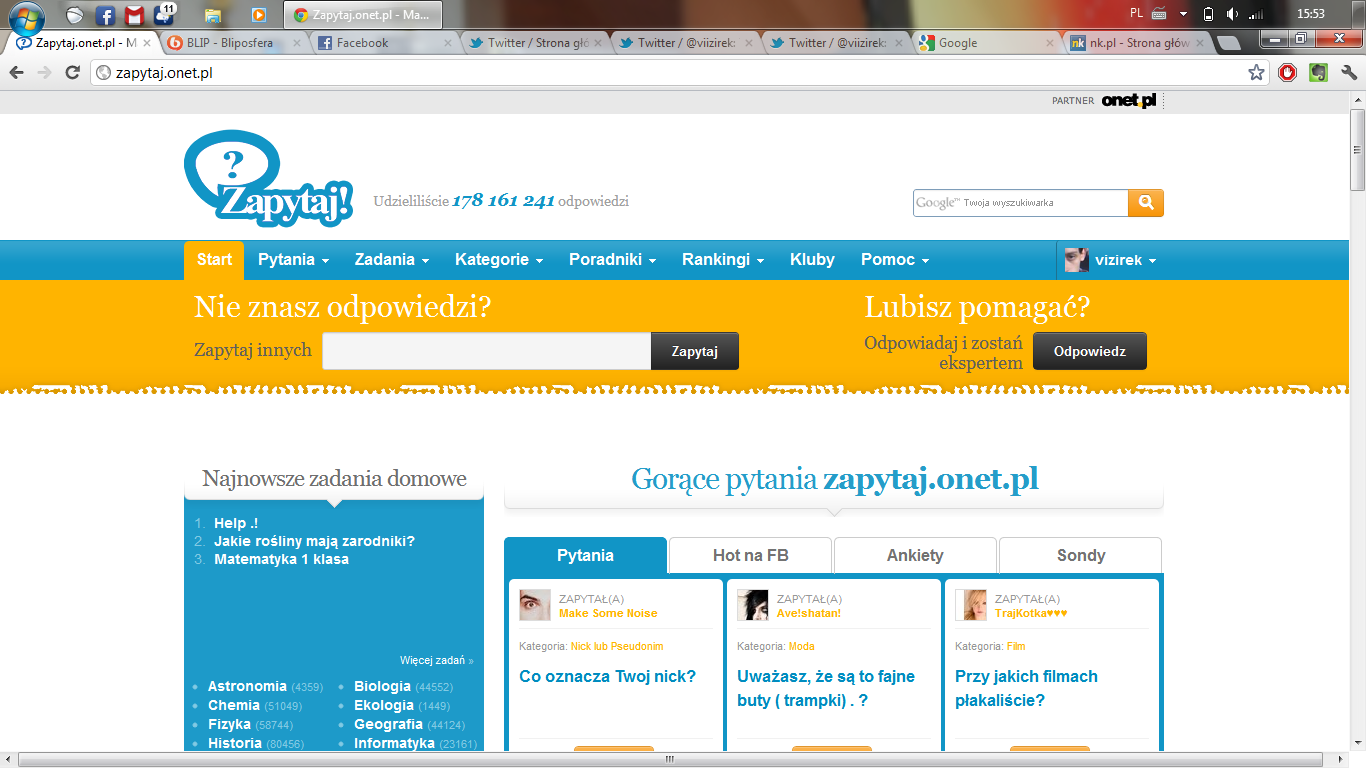Open the Moda category link
This screenshot has height=768, width=1366.
[801, 646]
